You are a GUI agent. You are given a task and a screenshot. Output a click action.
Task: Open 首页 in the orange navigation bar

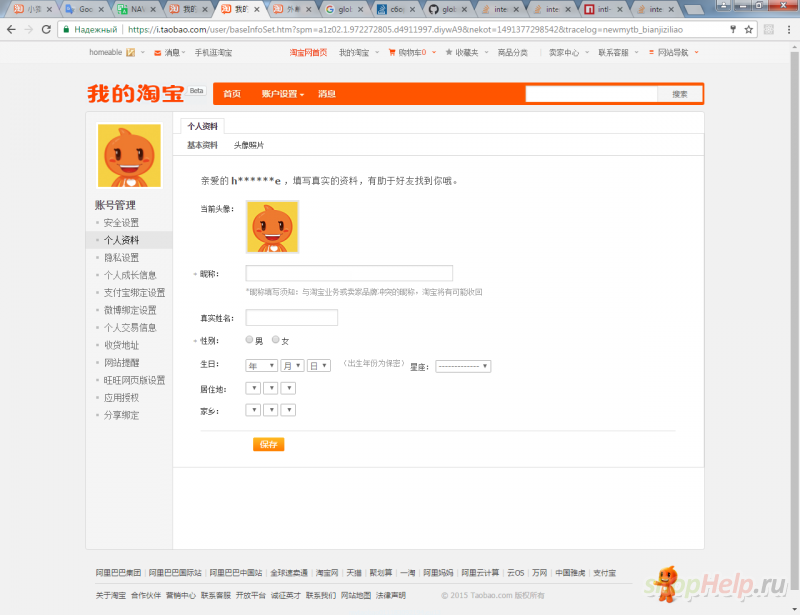click(232, 94)
